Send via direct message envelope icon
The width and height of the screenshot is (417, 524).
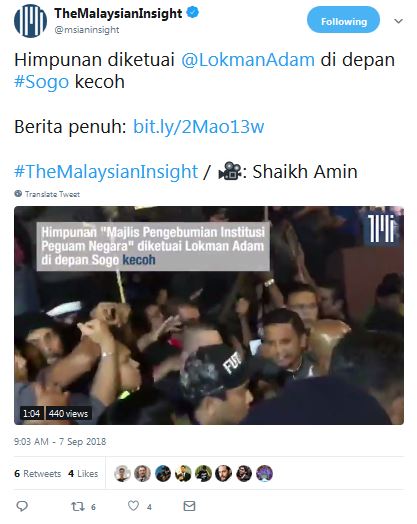[189, 506]
